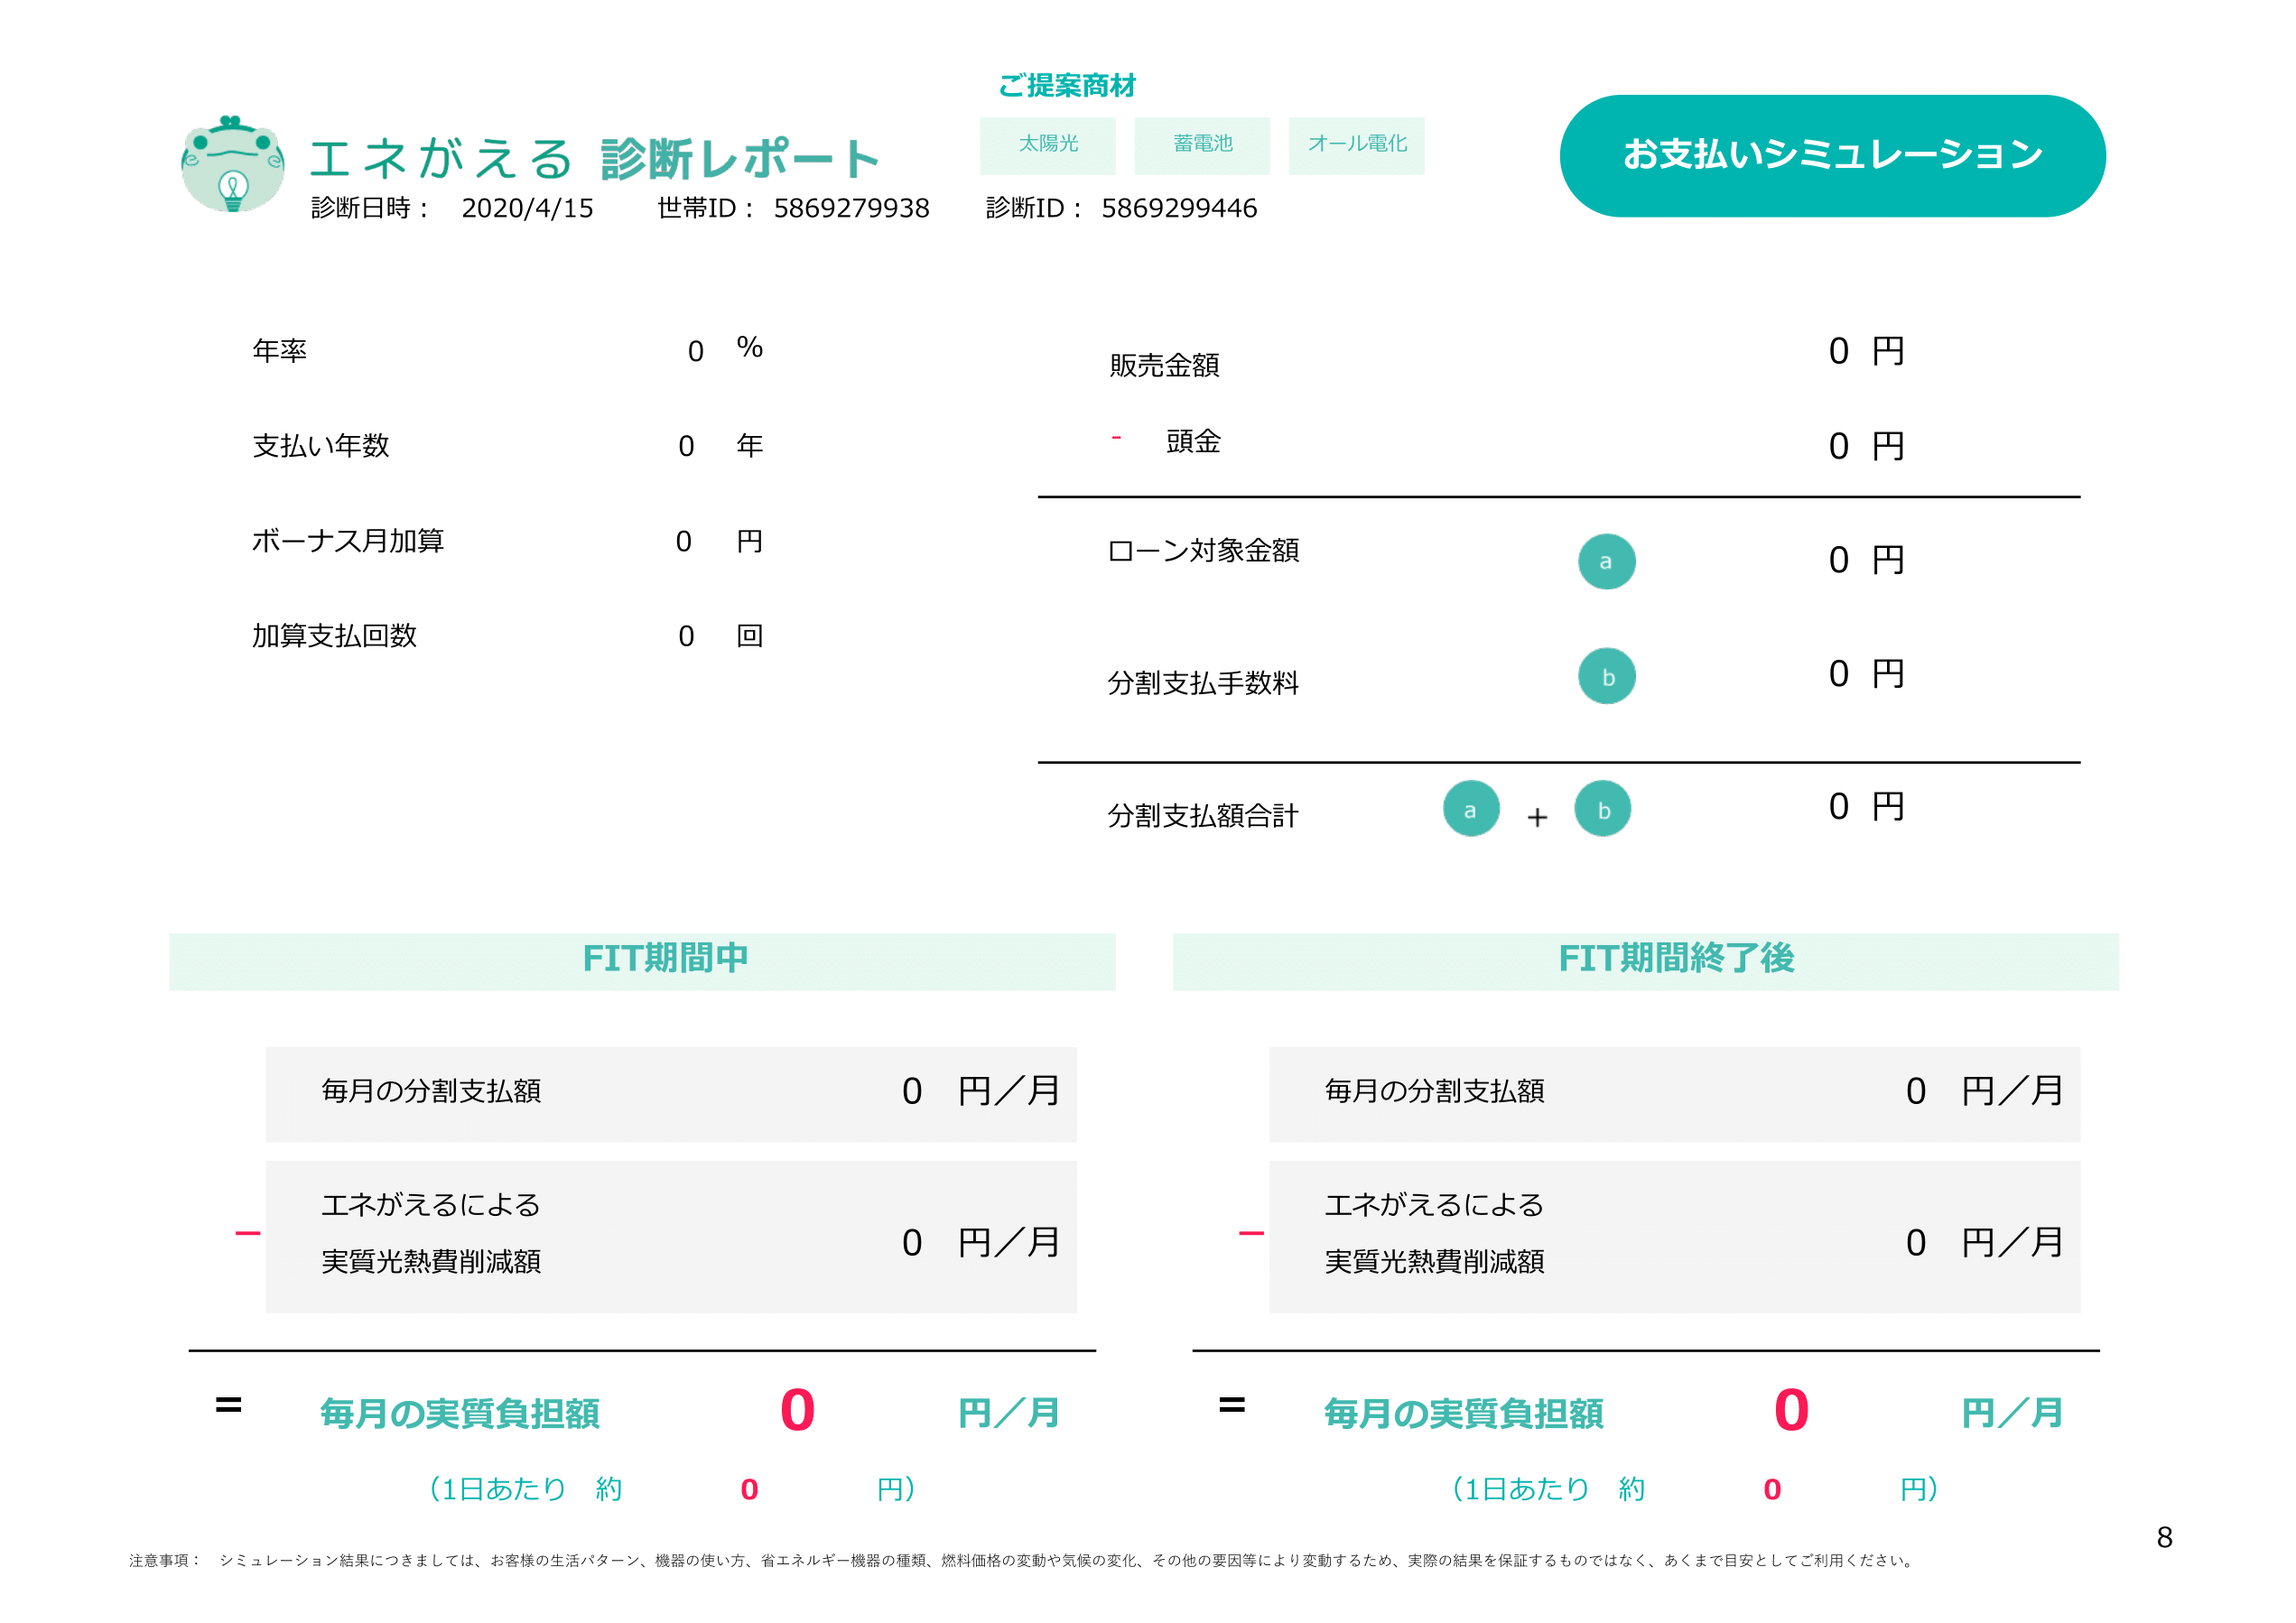Viewport: 2296px width, 1623px height.
Task: Click the 加算支払回数 label
Action: [x=334, y=636]
